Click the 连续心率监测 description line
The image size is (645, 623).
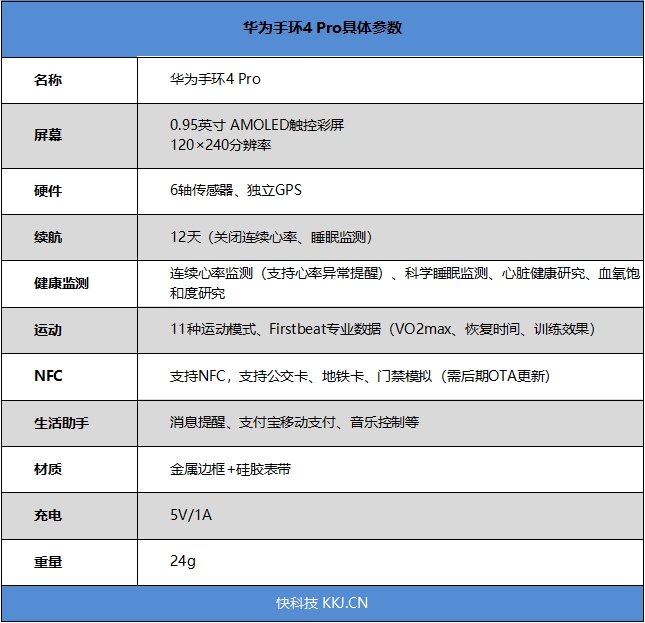pos(405,273)
